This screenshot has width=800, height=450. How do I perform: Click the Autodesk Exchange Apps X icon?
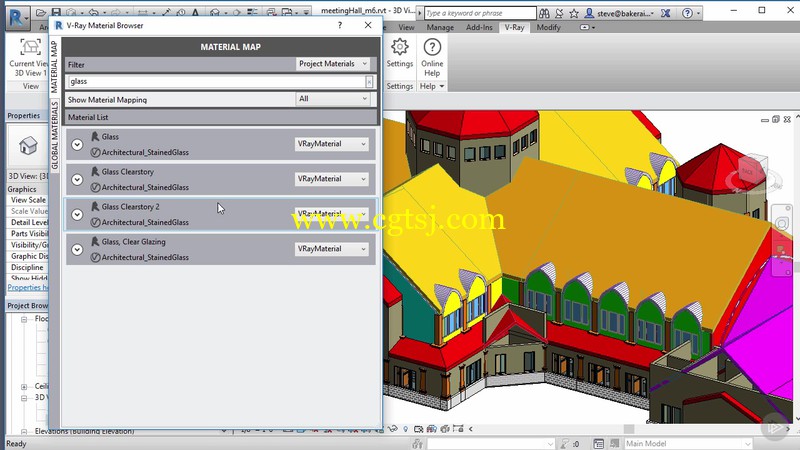coord(665,13)
